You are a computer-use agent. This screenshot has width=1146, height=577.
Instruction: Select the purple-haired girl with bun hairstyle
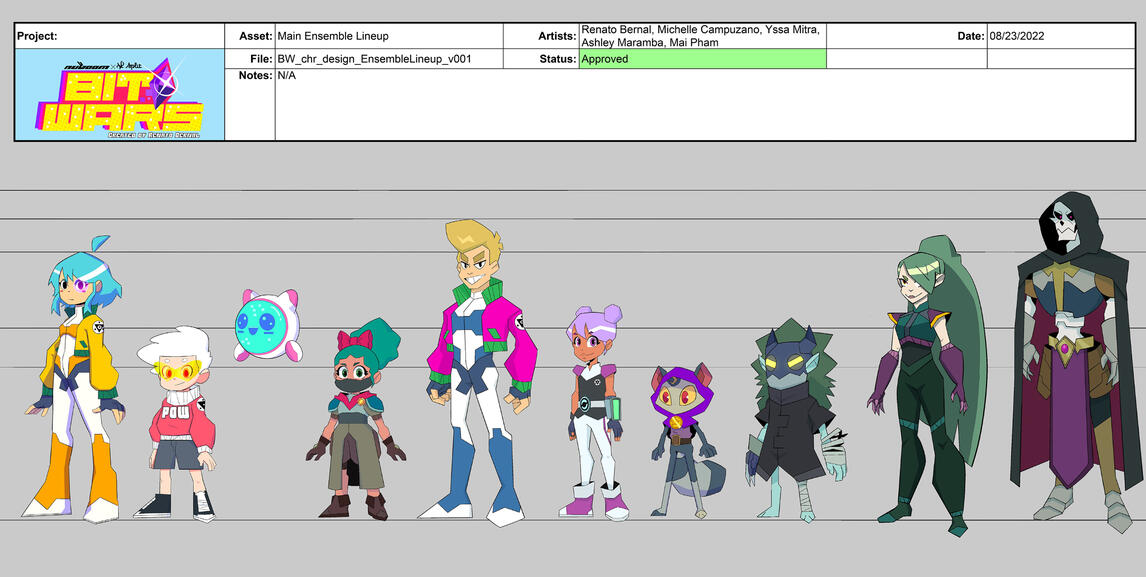pos(593,413)
